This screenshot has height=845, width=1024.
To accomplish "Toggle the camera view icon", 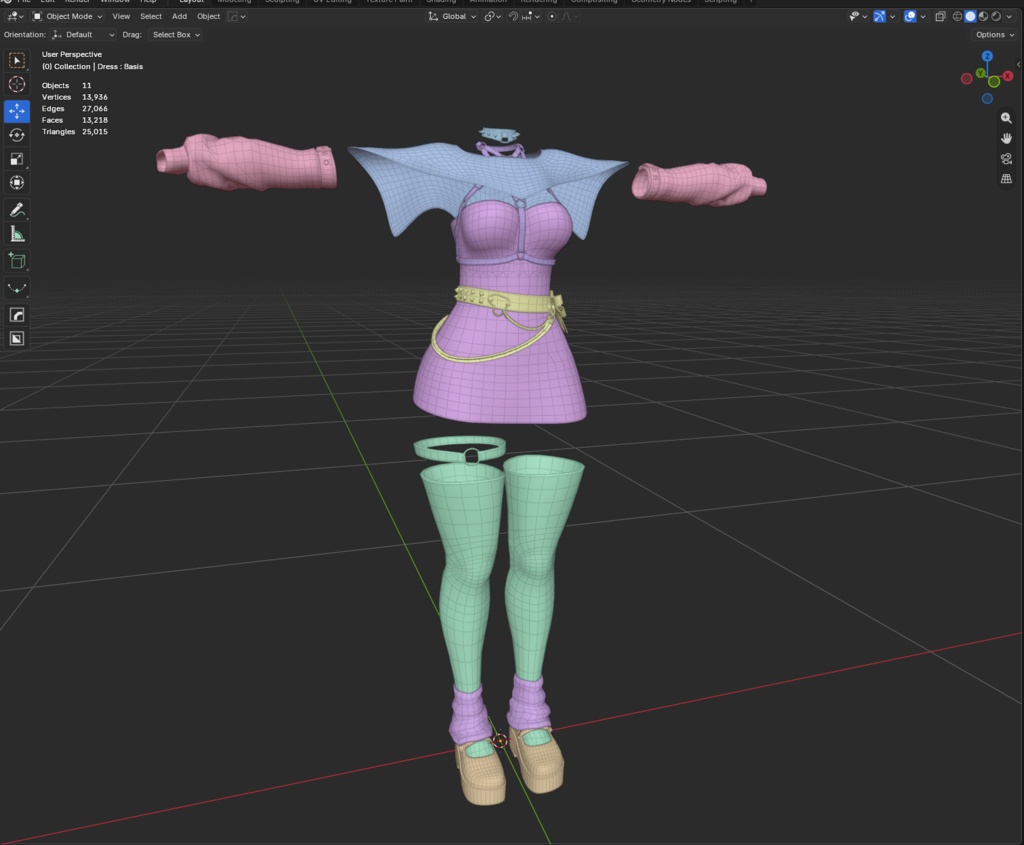I will pyautogui.click(x=1006, y=159).
